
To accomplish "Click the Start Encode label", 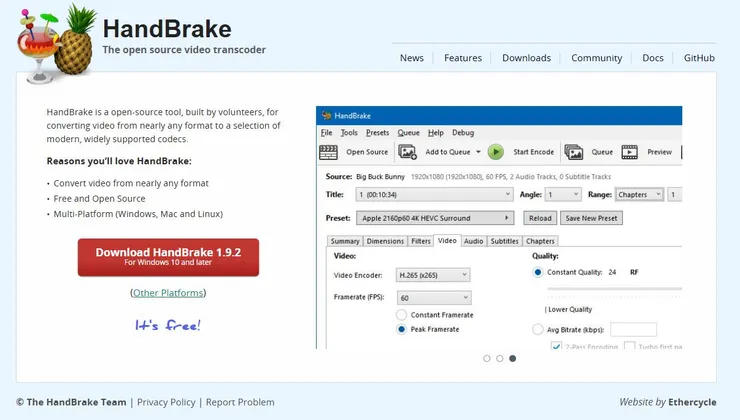I will (x=534, y=152).
